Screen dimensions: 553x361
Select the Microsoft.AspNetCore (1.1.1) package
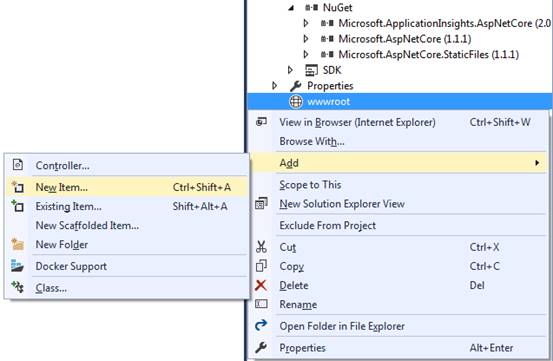tap(405, 39)
